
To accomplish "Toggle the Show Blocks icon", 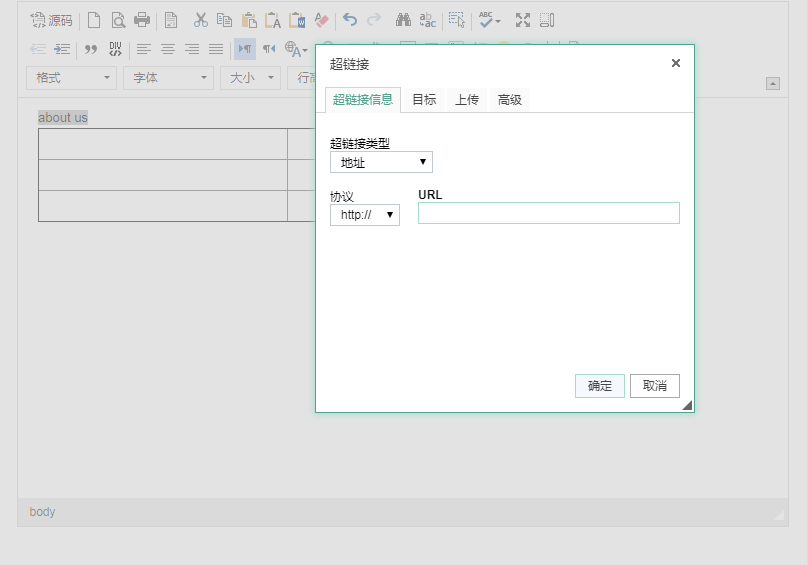I will point(547,20).
